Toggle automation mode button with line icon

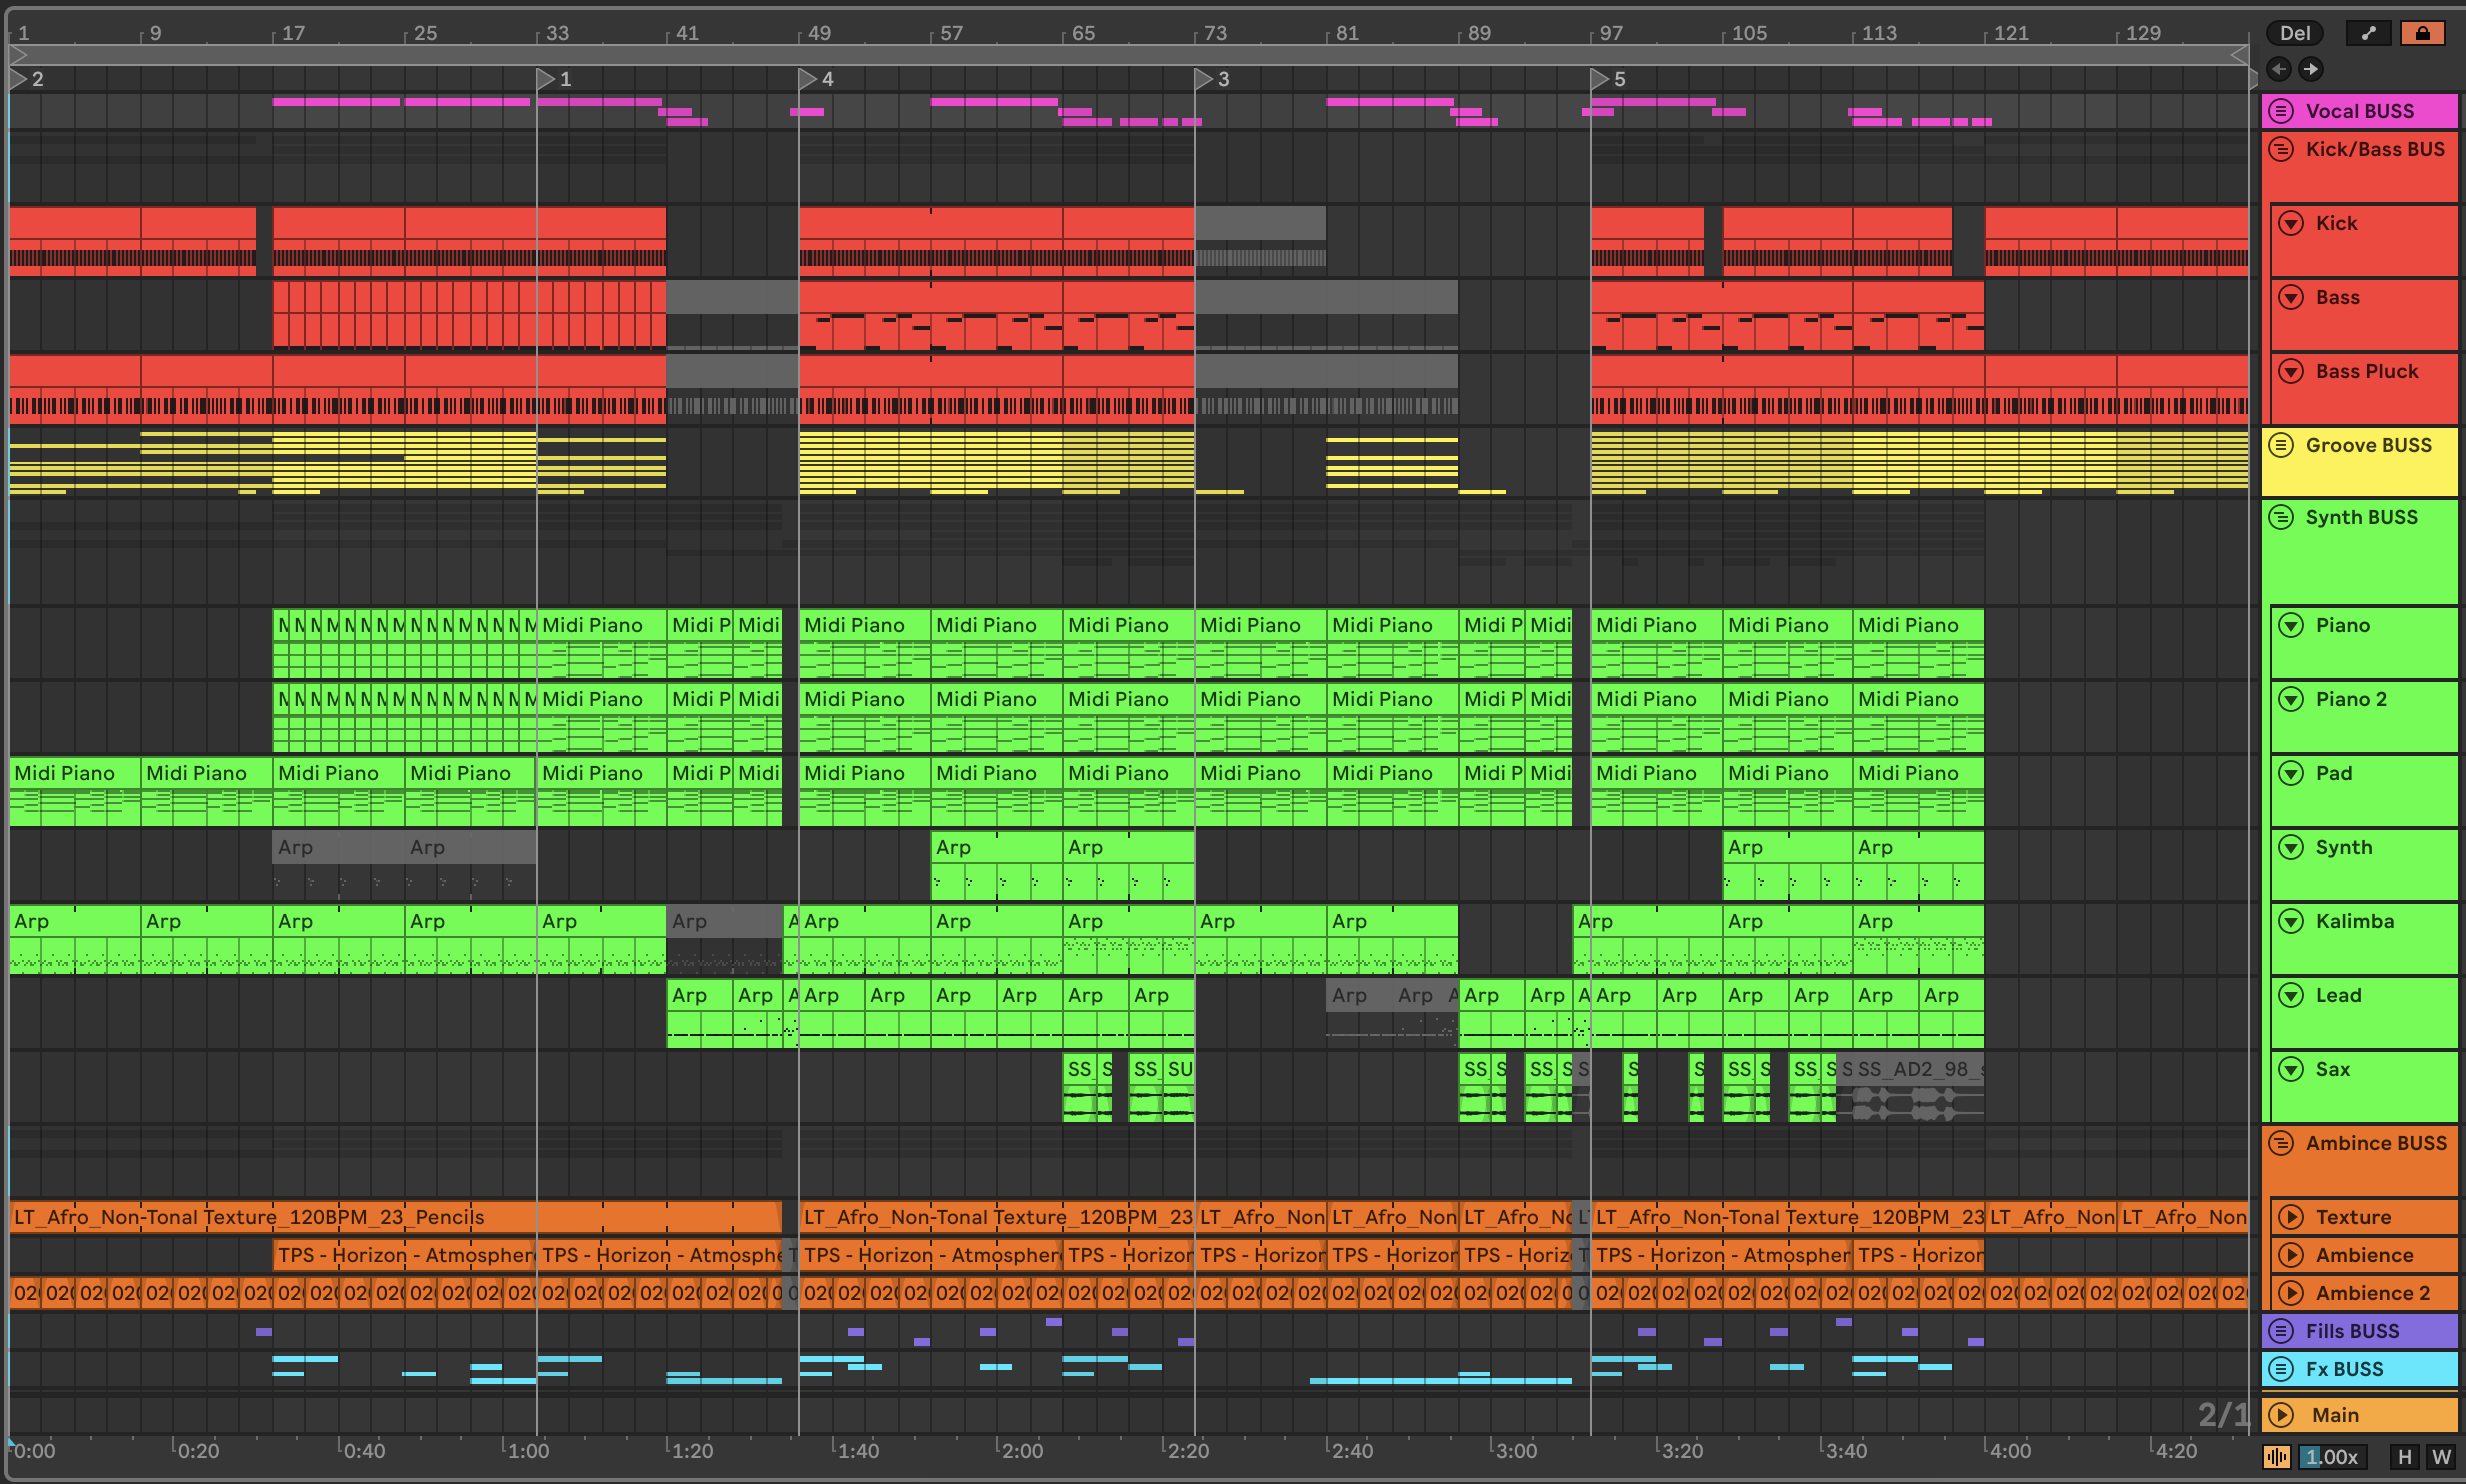[x=2368, y=33]
